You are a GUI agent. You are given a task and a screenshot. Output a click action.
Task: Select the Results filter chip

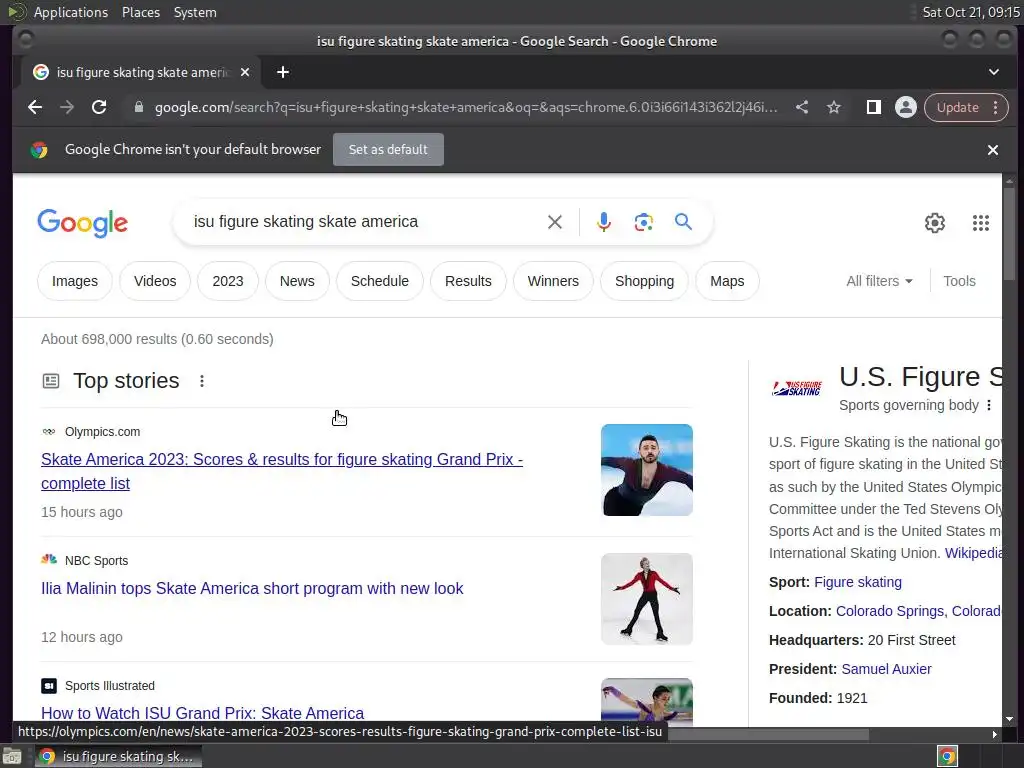pyautogui.click(x=468, y=281)
